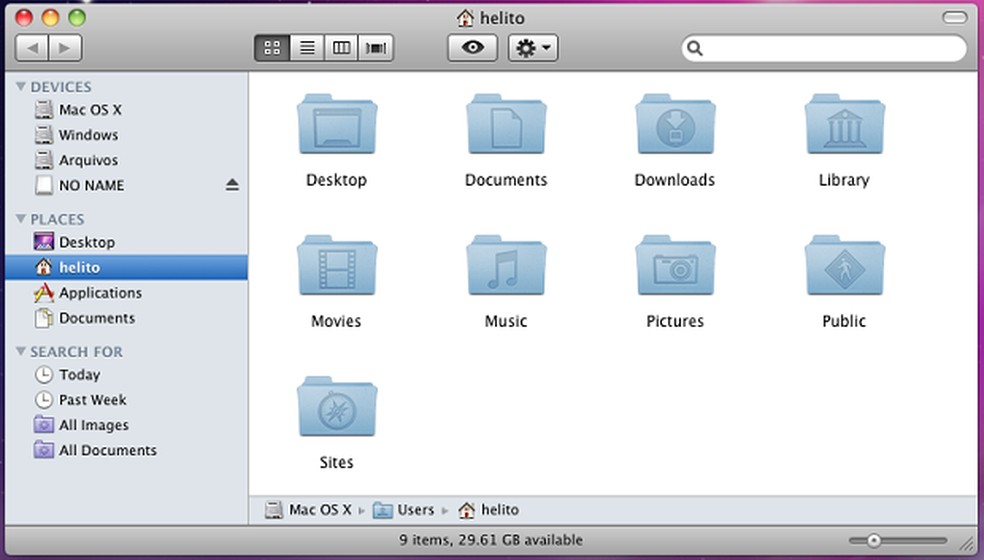Open the Action gear dropdown menu
The width and height of the screenshot is (984, 560).
[x=533, y=48]
